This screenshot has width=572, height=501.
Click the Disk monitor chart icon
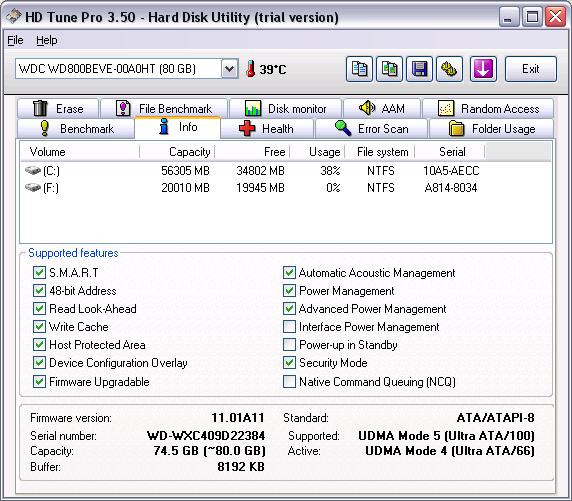click(x=252, y=108)
